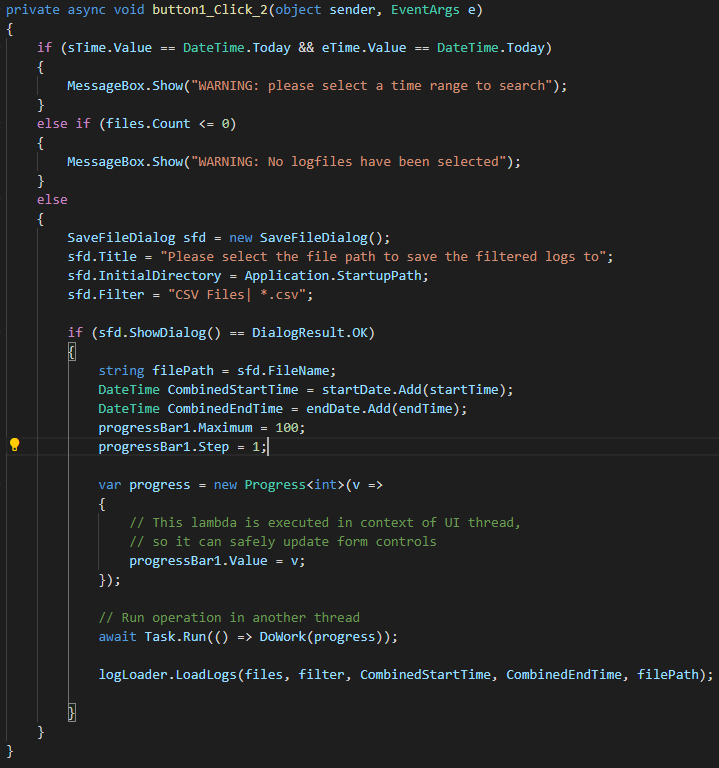
Task: Click string "Please select the file path to save..."
Action: tap(383, 257)
